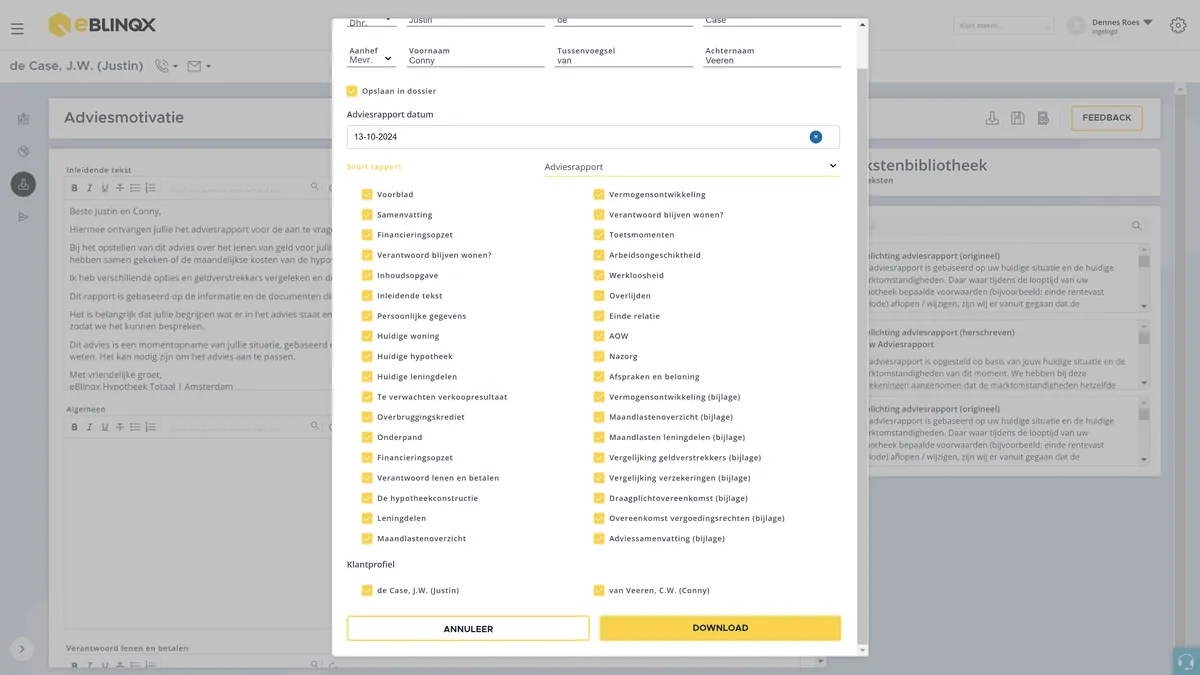Insert bullet list in the Inleidende tekst toolbar
The width and height of the screenshot is (1200, 675).
136,188
